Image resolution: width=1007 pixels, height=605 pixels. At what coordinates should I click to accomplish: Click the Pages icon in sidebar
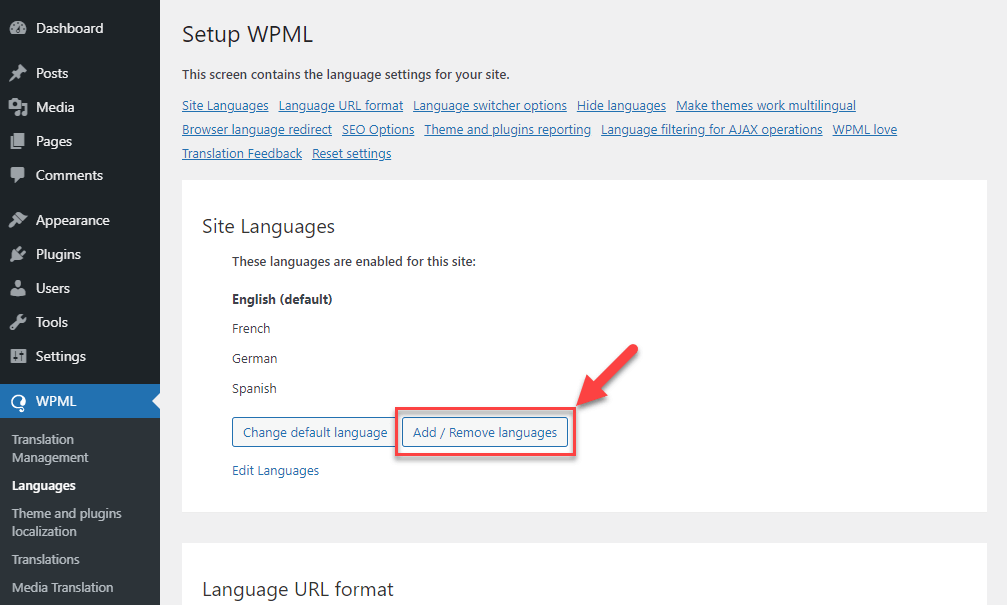tap(18, 141)
